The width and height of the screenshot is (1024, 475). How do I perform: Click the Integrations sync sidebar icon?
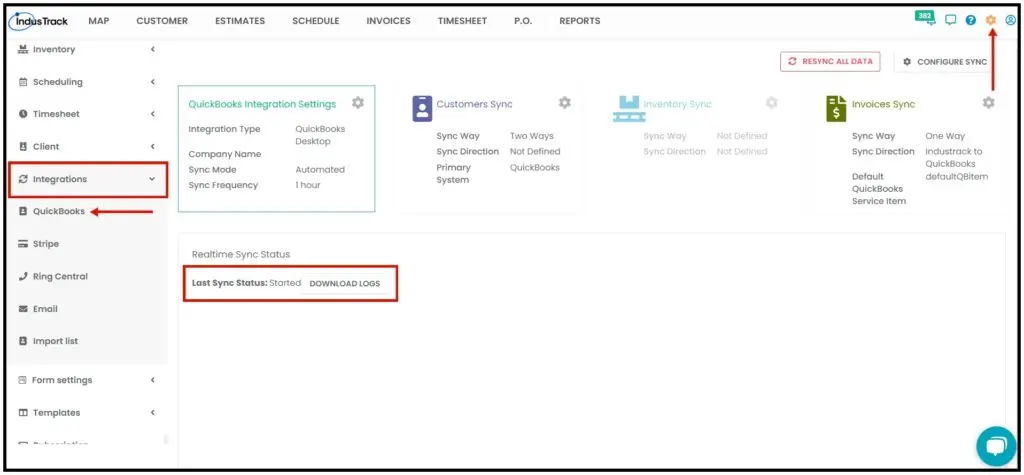click(23, 179)
